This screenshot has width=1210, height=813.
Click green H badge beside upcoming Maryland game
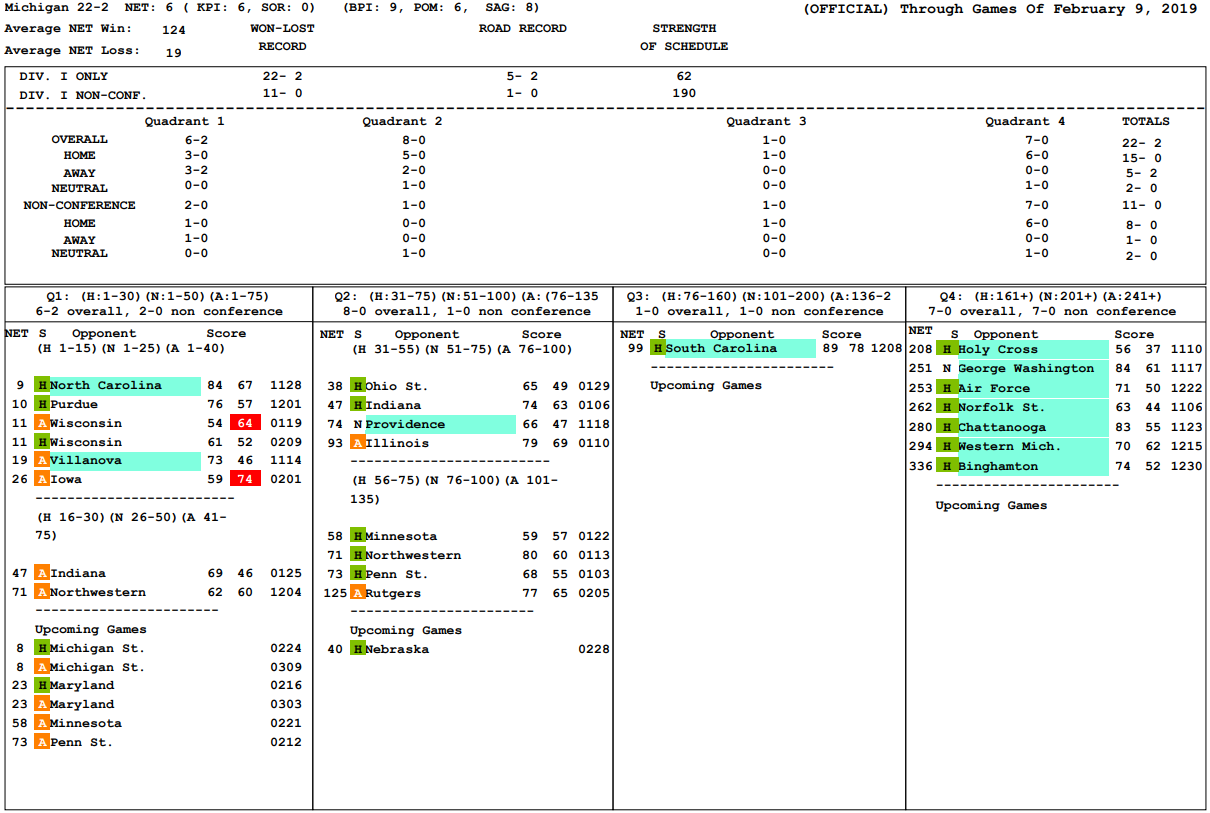coord(42,686)
